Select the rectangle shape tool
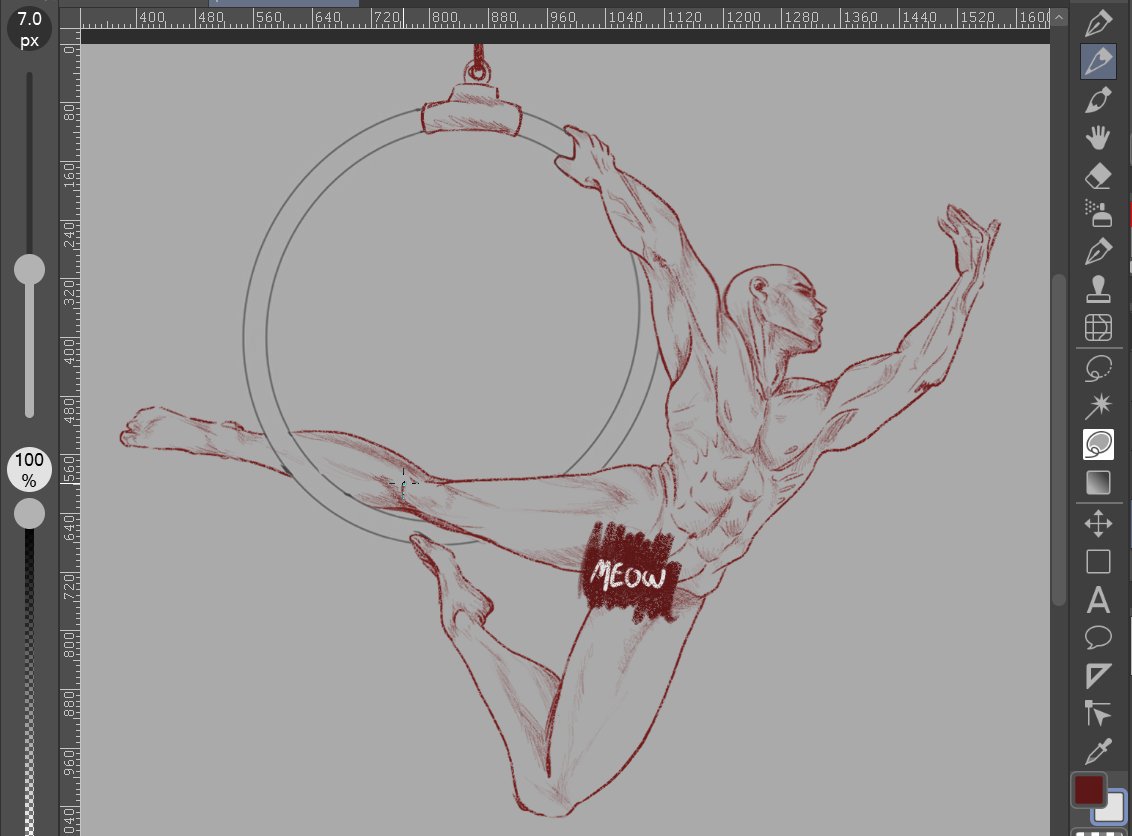The width and height of the screenshot is (1132, 836). [1098, 561]
